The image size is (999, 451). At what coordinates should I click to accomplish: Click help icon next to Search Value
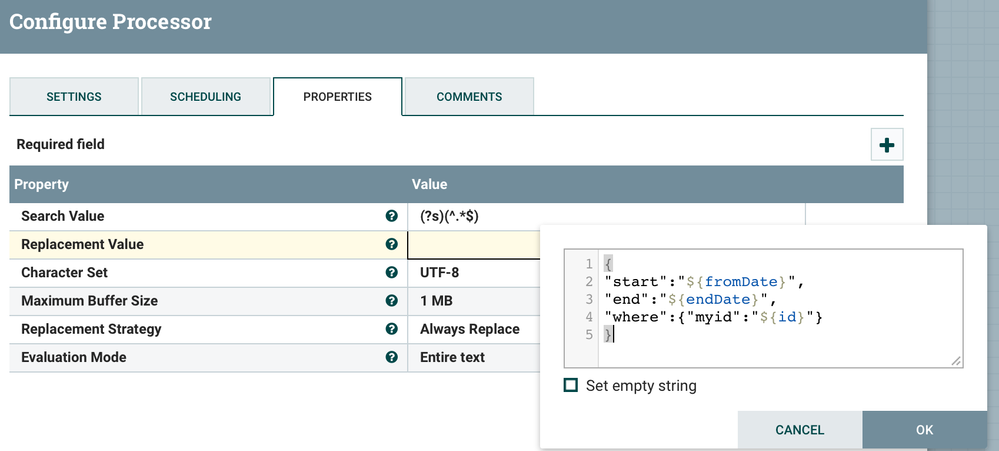(x=391, y=216)
